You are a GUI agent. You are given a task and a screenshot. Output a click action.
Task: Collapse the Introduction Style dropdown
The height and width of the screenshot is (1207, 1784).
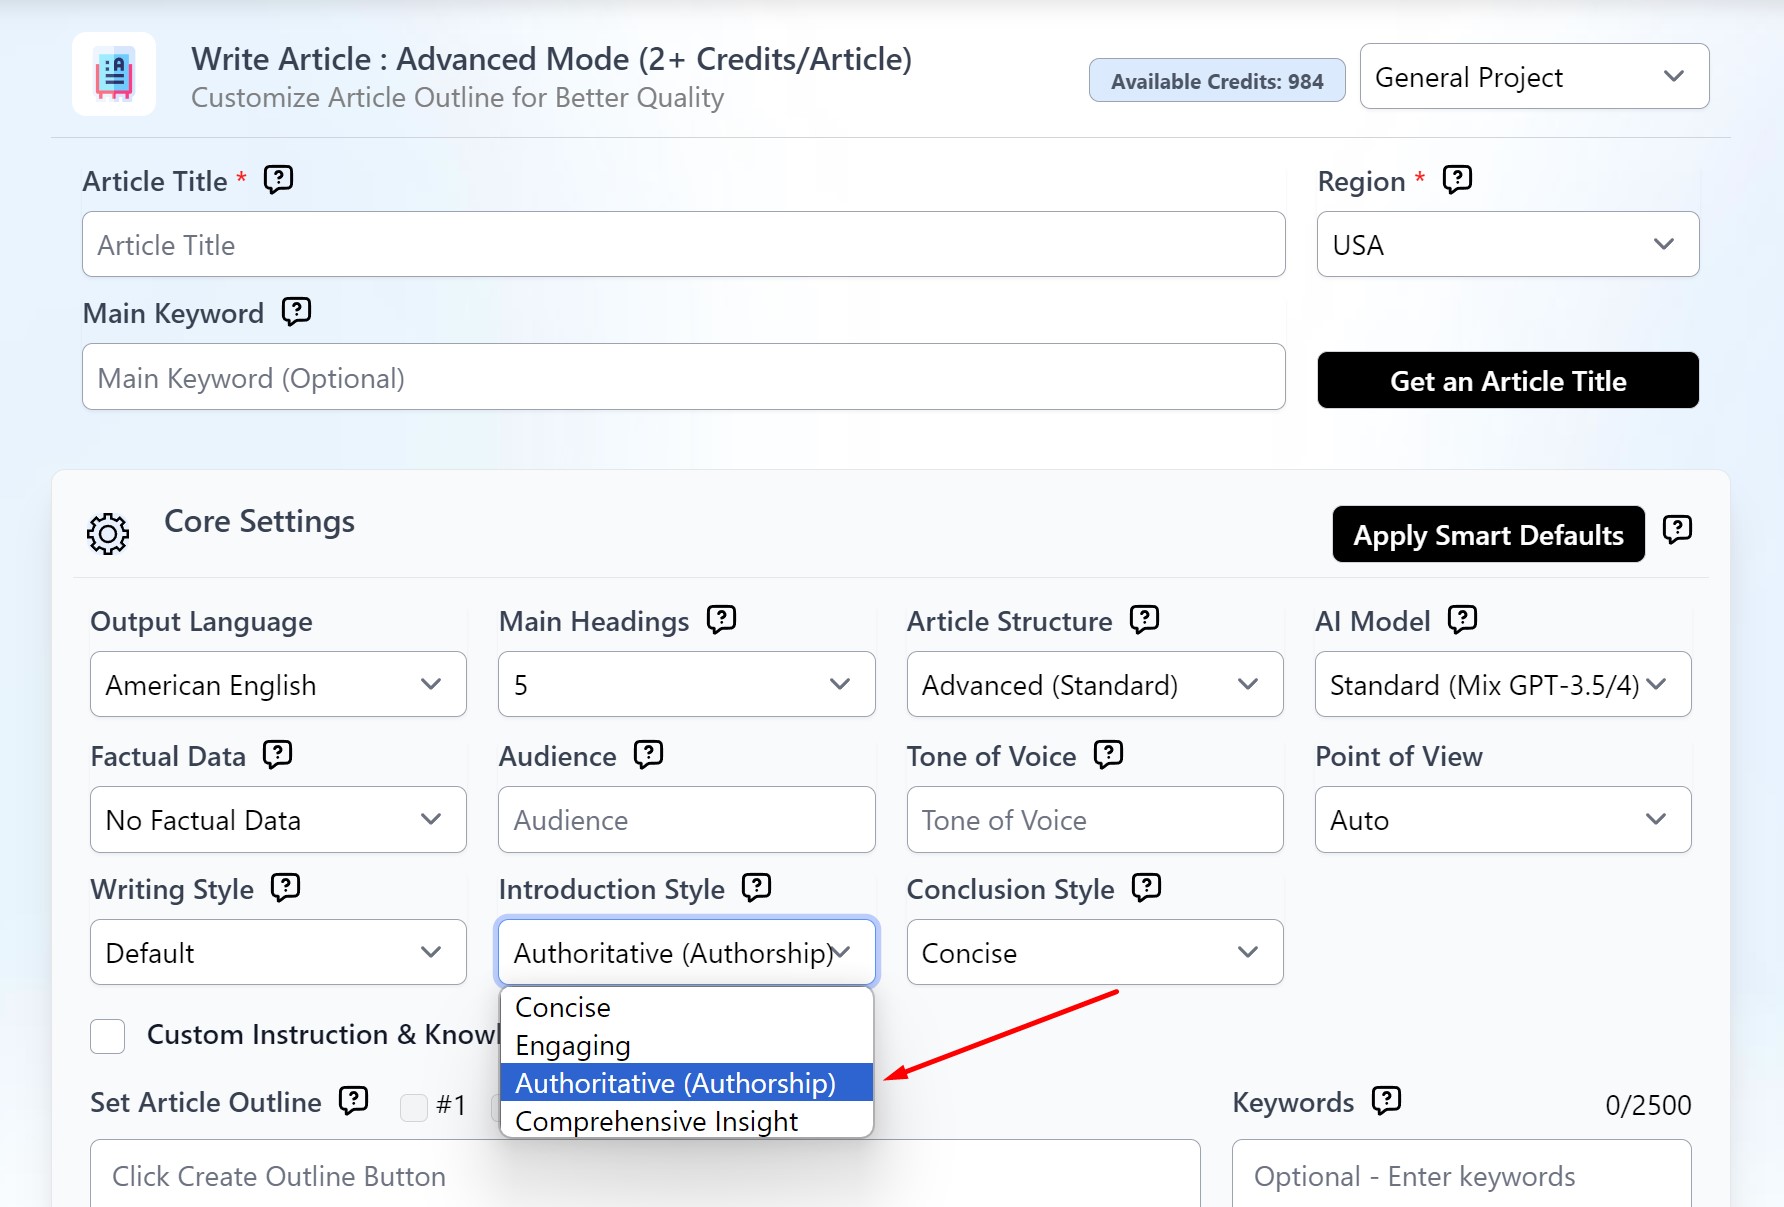tap(686, 952)
